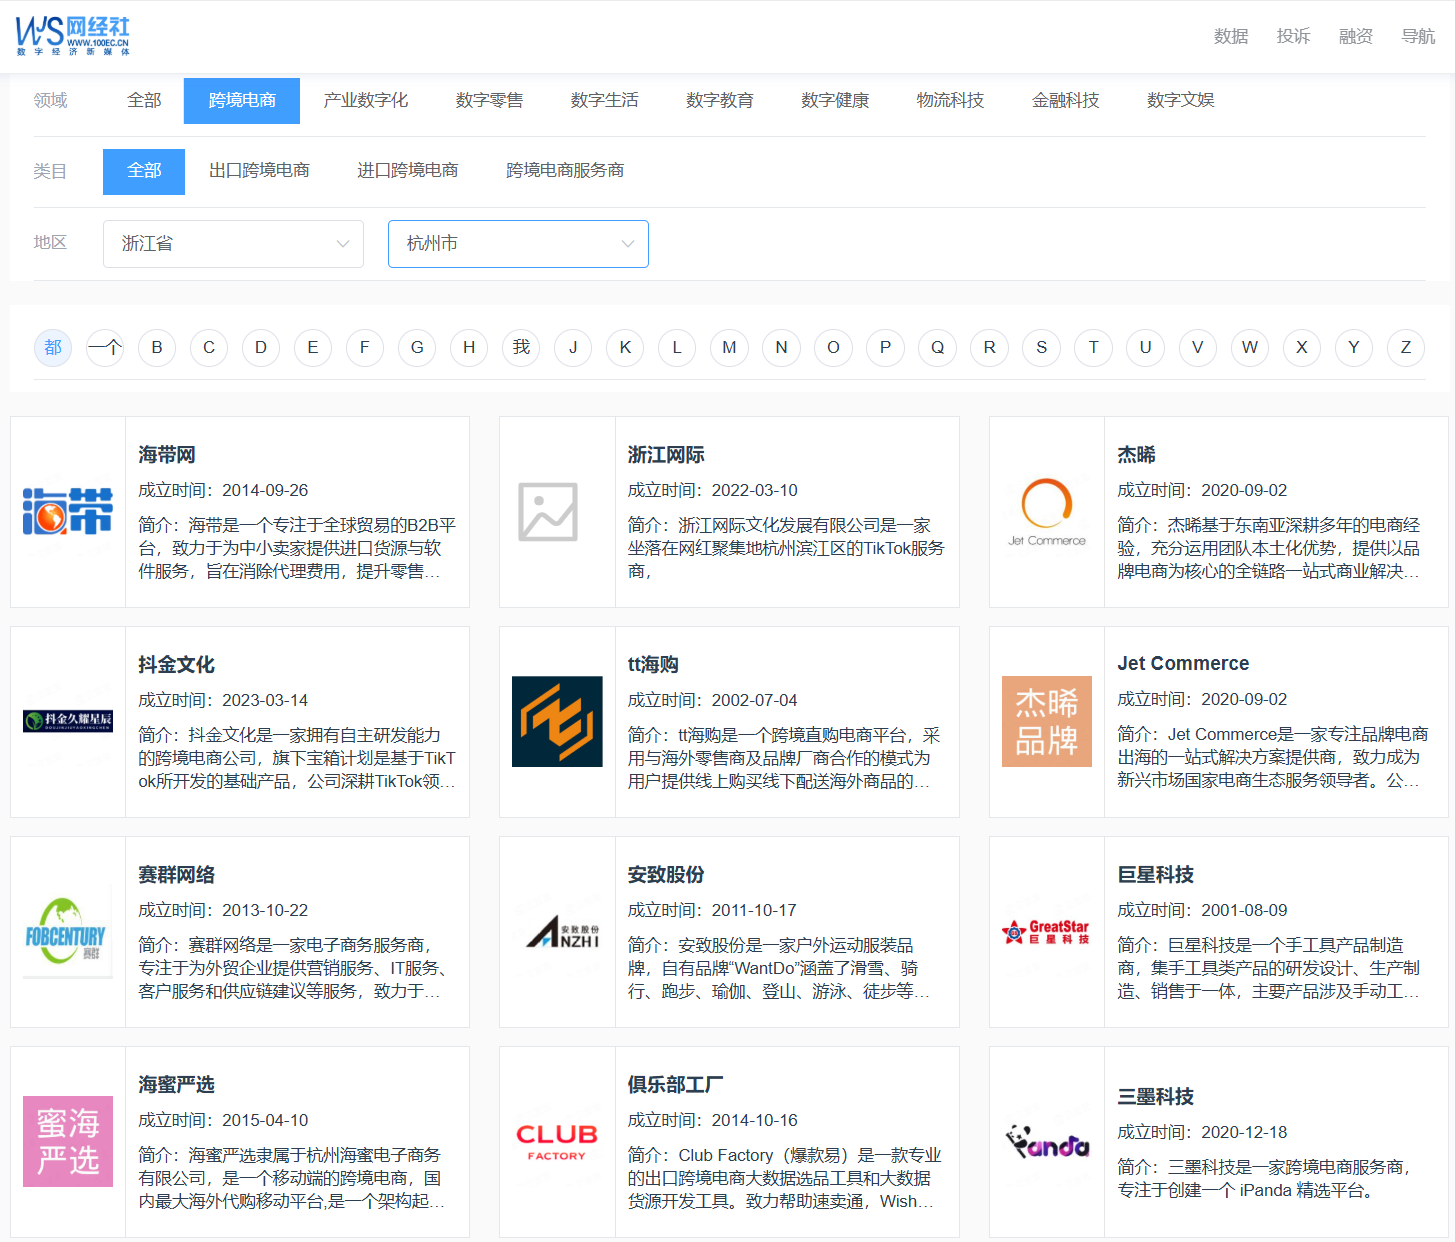Image resolution: width=1455 pixels, height=1242 pixels.
Task: Open the 杭州市 city dropdown
Action: tap(518, 244)
